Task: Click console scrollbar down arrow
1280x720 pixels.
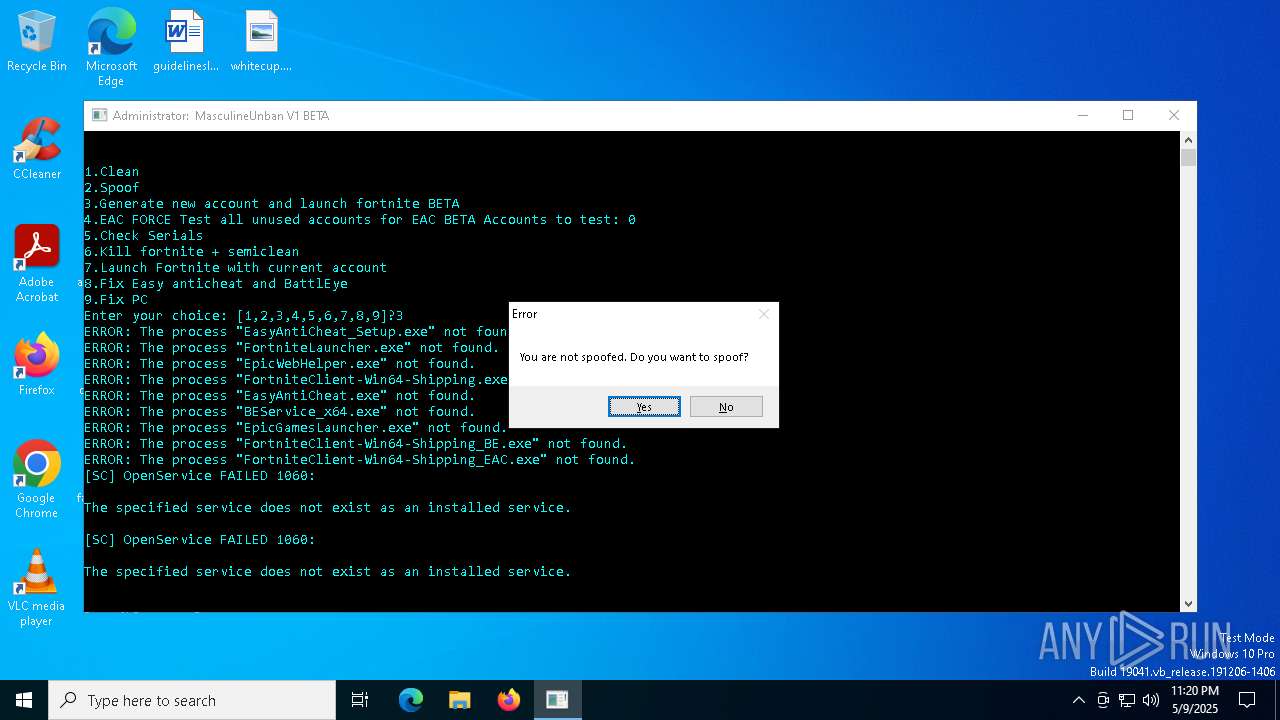Action: click(1188, 603)
